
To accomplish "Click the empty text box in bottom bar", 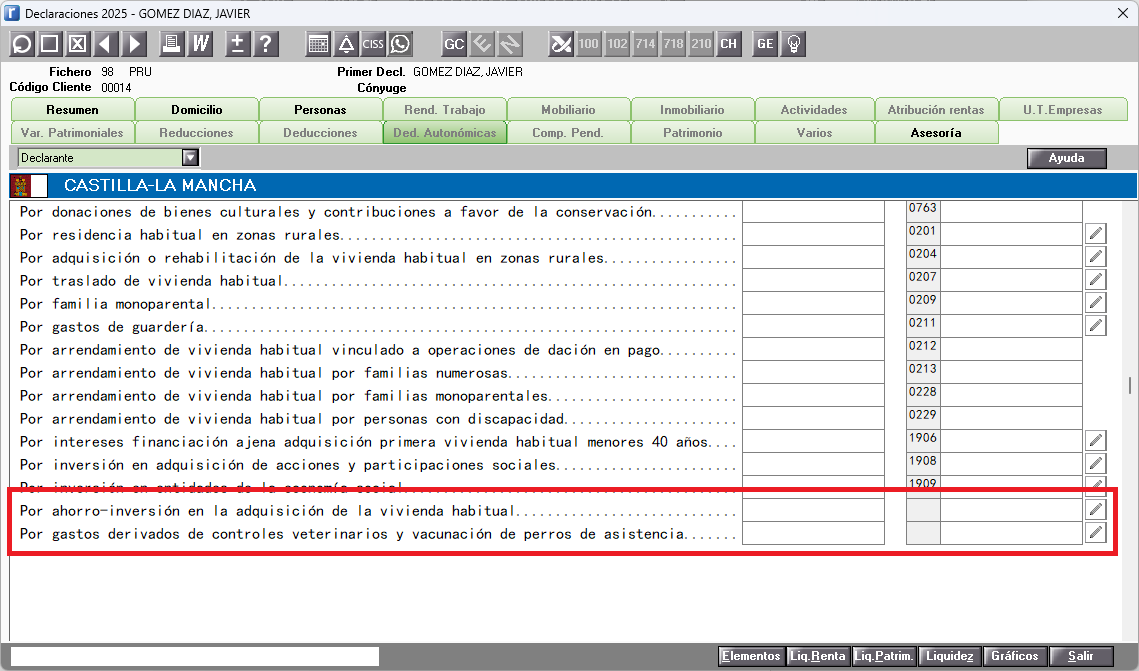I will (195, 656).
